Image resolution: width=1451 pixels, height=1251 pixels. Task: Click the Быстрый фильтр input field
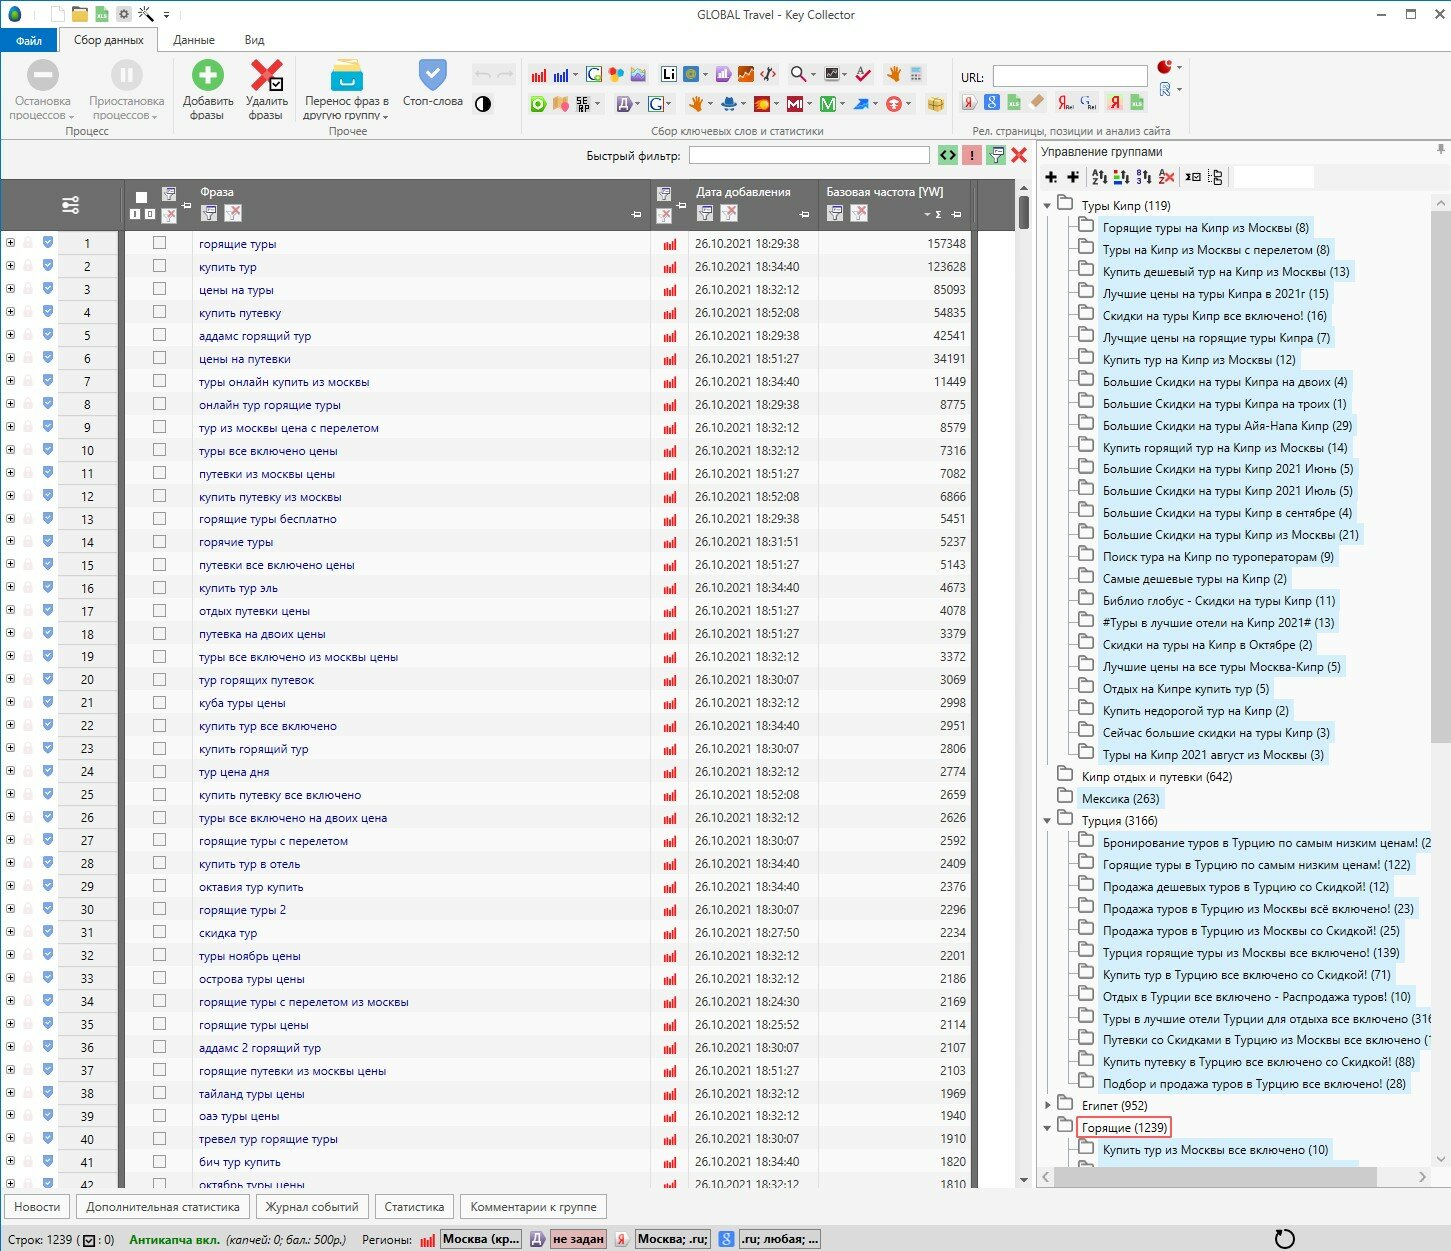[809, 155]
